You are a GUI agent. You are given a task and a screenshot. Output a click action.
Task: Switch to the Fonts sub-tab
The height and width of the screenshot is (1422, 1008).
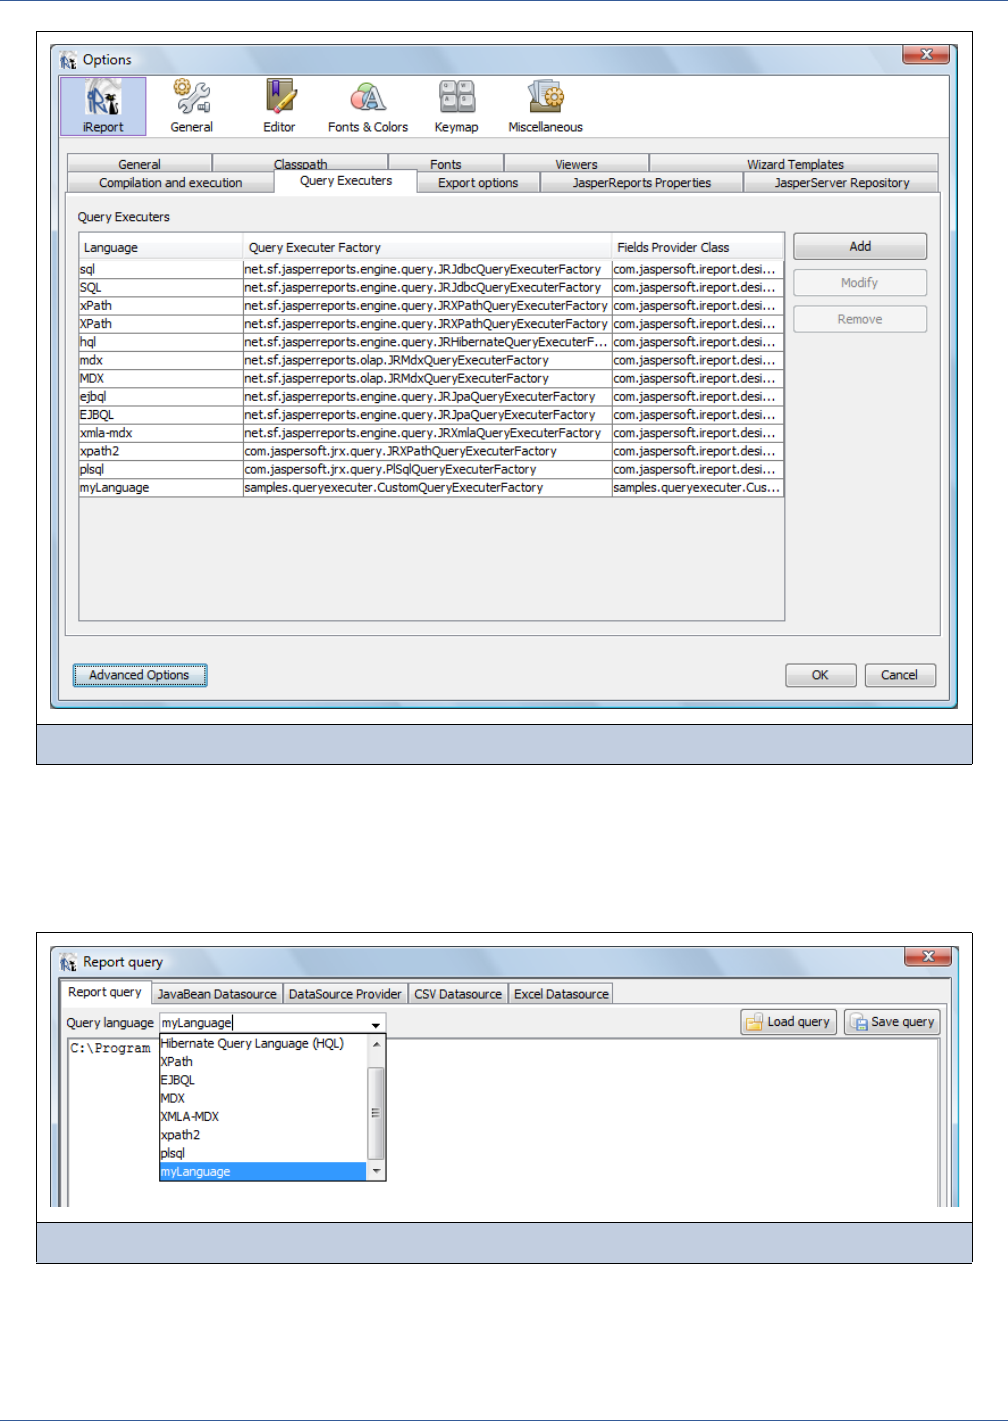point(446,164)
